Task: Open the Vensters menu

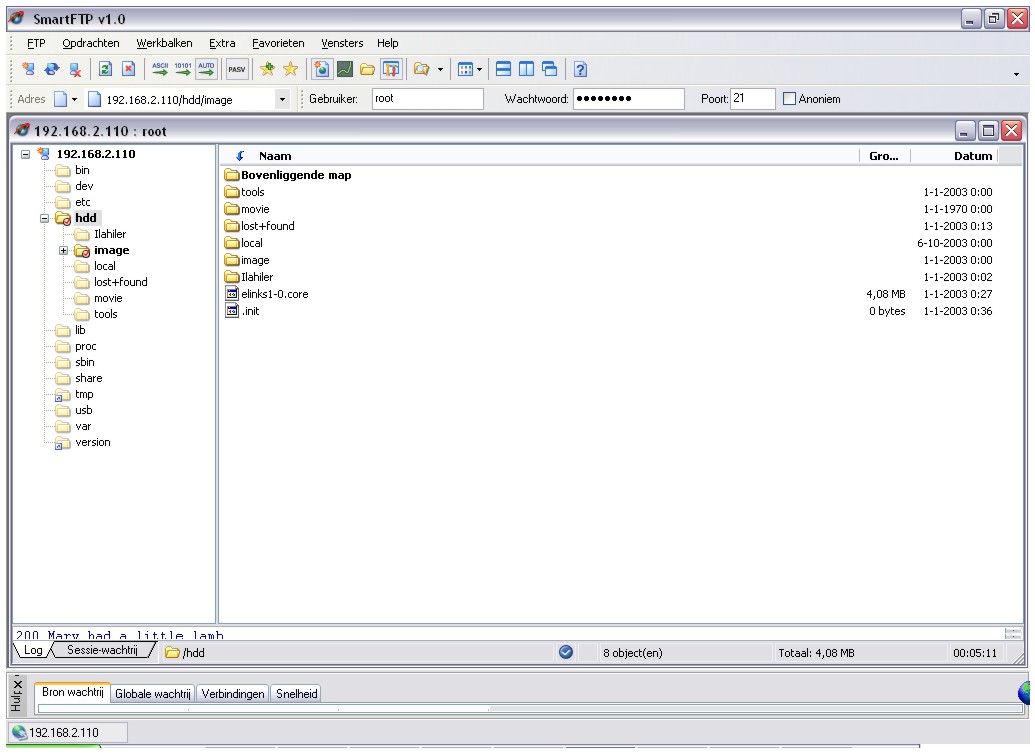Action: 342,44
